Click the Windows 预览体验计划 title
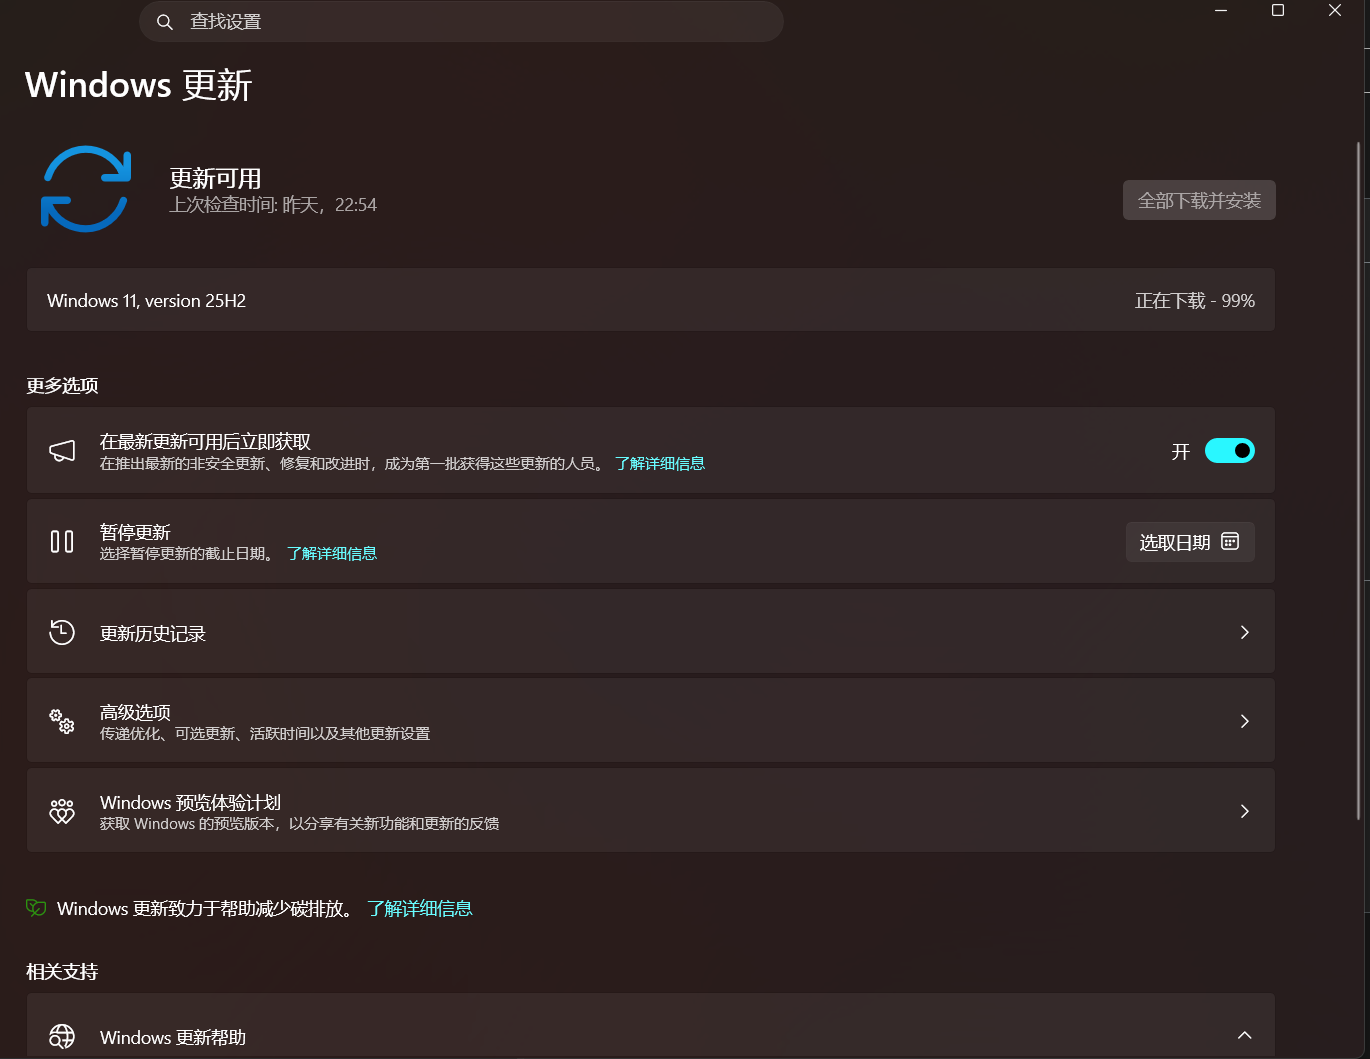This screenshot has height=1059, width=1370. click(190, 803)
